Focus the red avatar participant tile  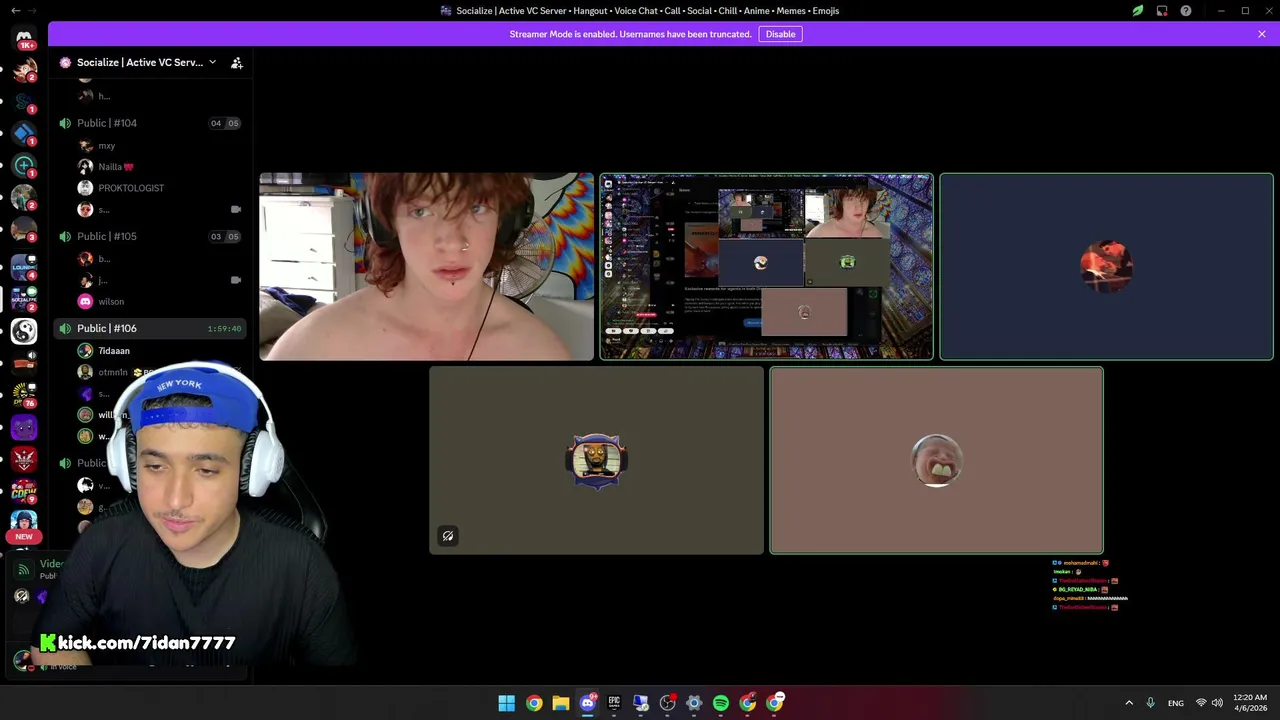pos(1106,266)
